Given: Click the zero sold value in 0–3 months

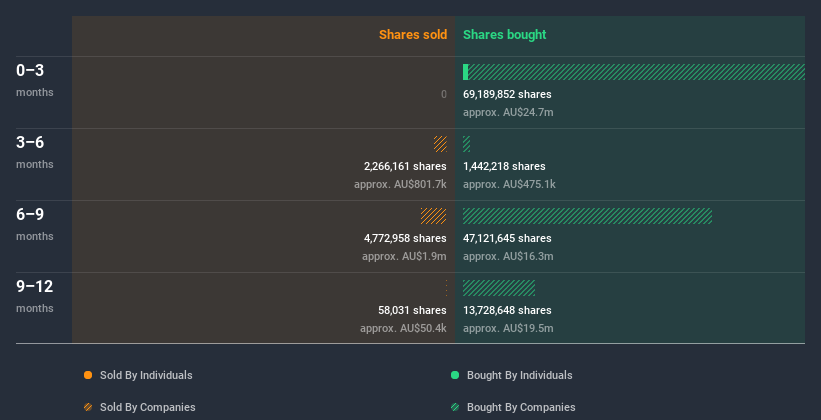Looking at the screenshot, I should [x=444, y=94].
